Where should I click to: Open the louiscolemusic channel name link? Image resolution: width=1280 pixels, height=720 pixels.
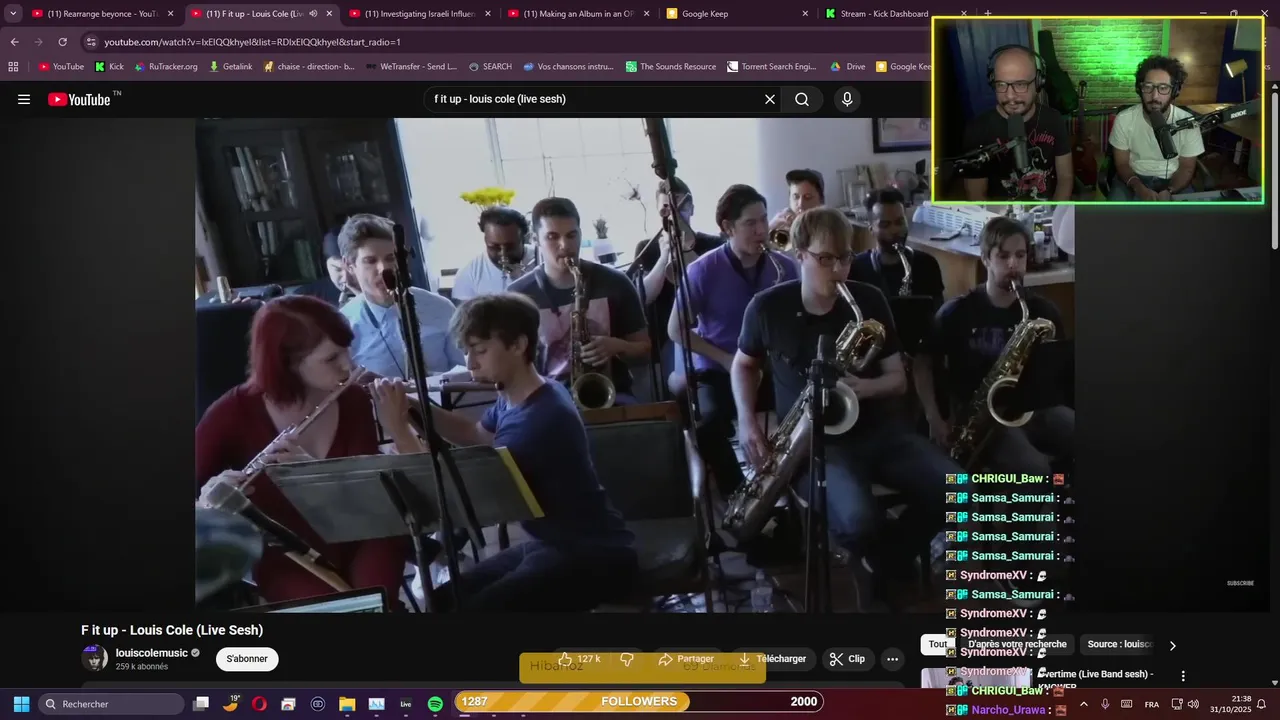coord(151,653)
